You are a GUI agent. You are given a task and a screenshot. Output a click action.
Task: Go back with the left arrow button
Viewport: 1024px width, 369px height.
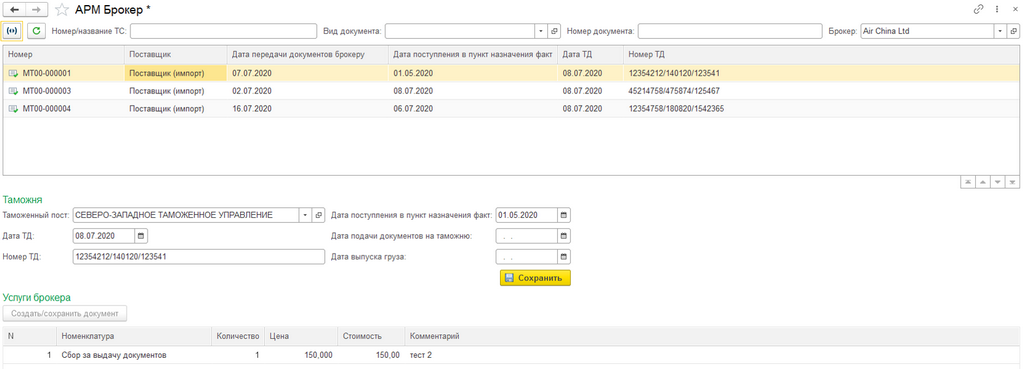click(14, 9)
